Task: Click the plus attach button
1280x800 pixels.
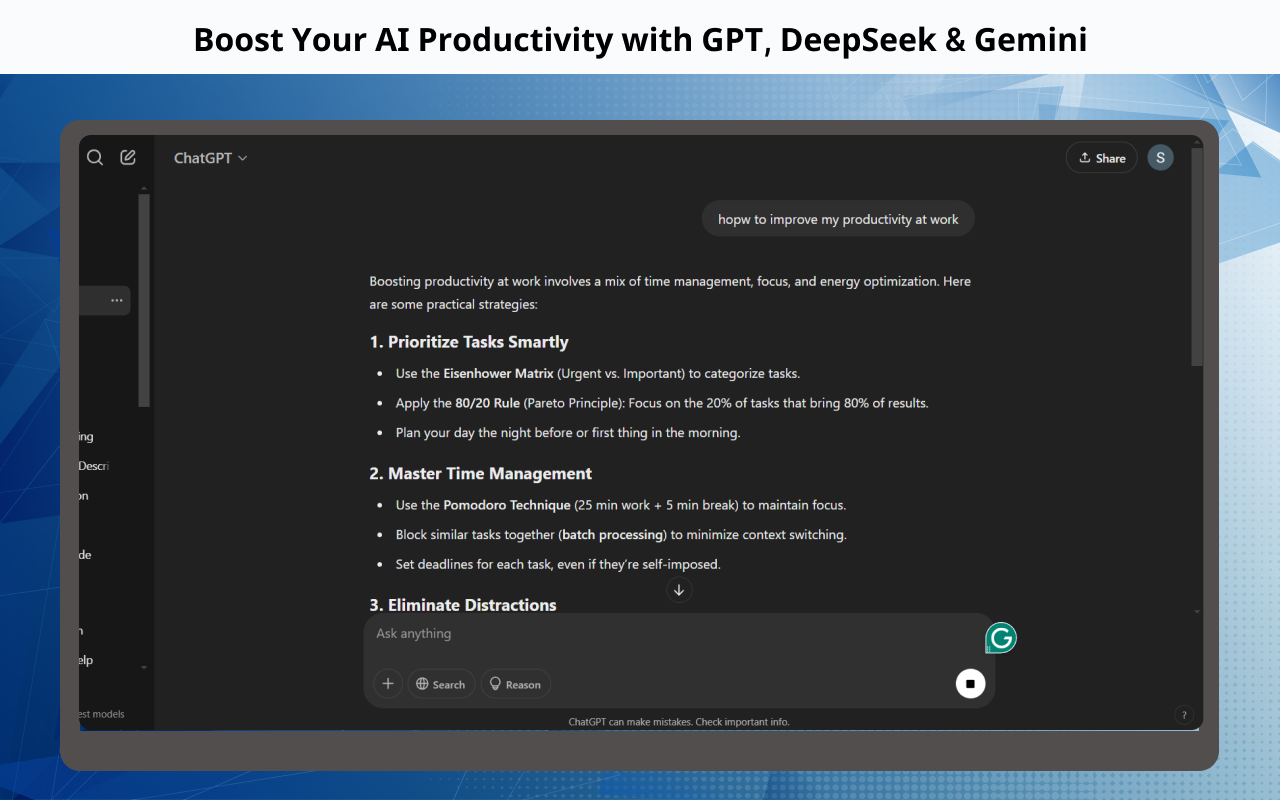Action: 388,684
